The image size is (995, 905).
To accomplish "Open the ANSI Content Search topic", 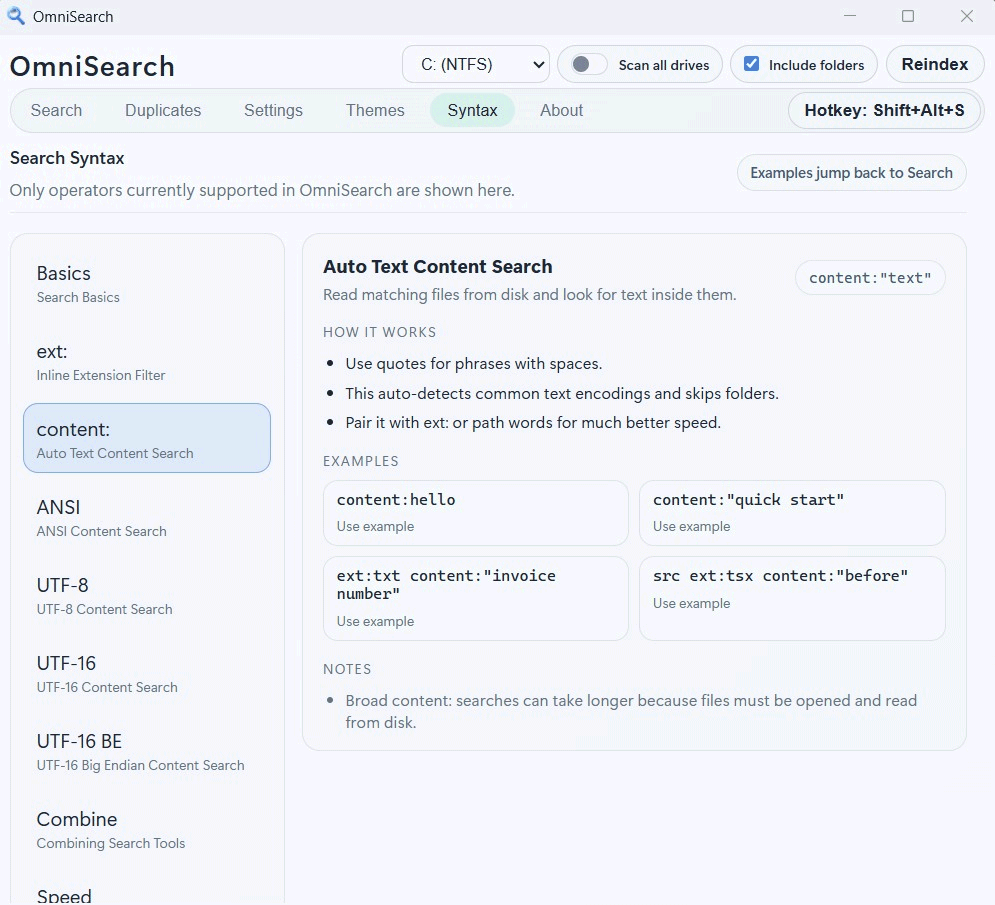I will [x=146, y=517].
